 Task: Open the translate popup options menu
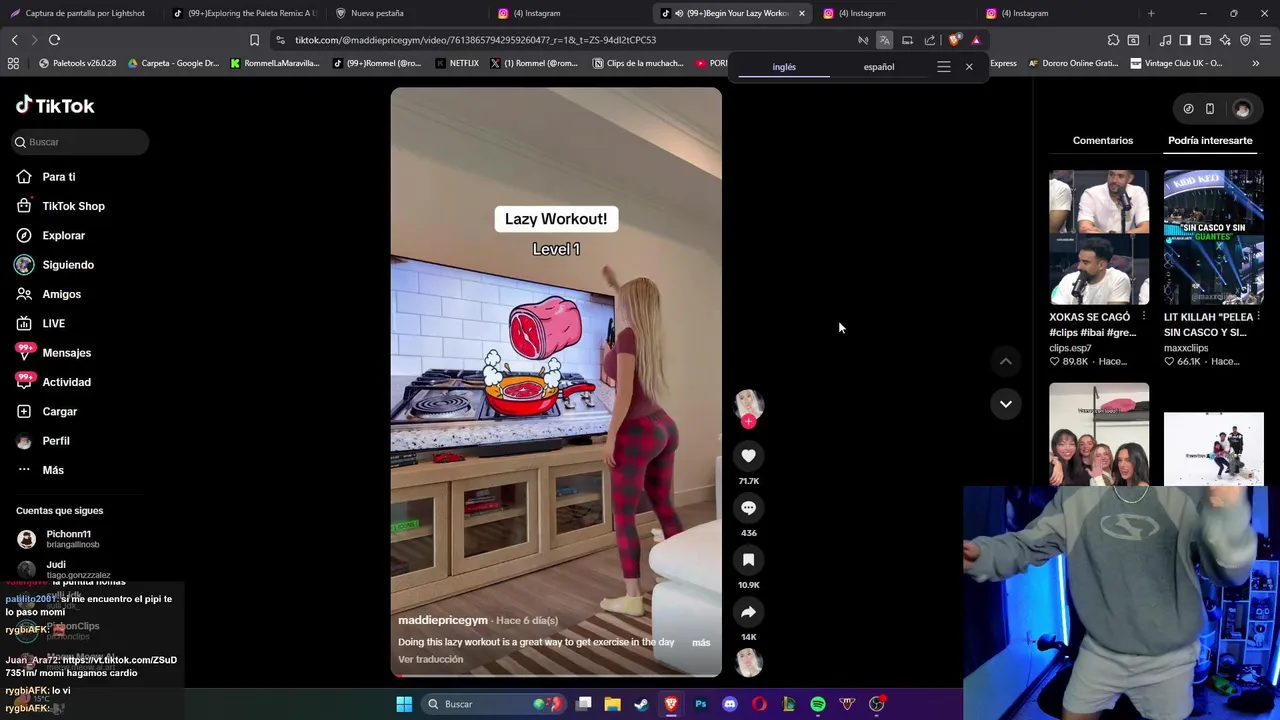(x=943, y=67)
